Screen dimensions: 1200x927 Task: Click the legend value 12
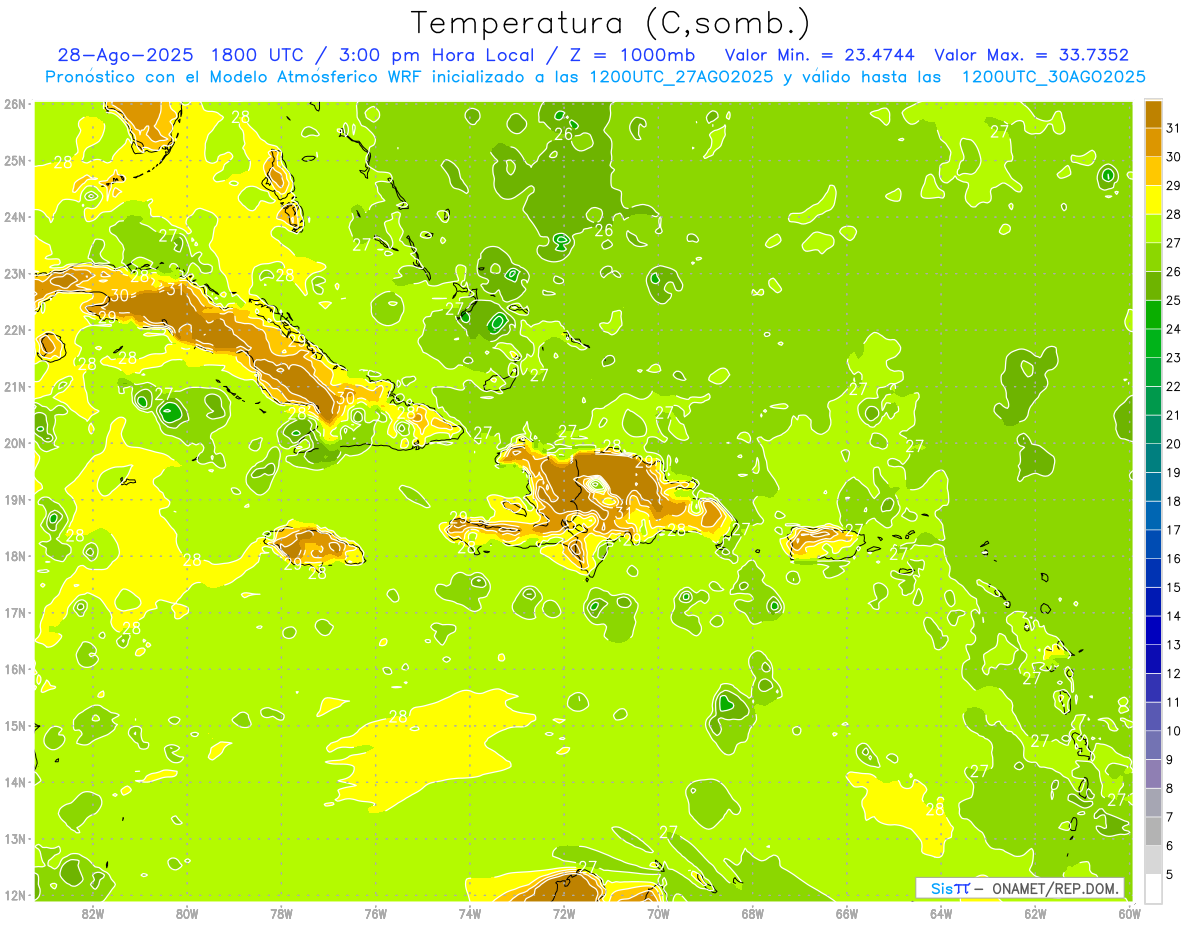[1174, 673]
